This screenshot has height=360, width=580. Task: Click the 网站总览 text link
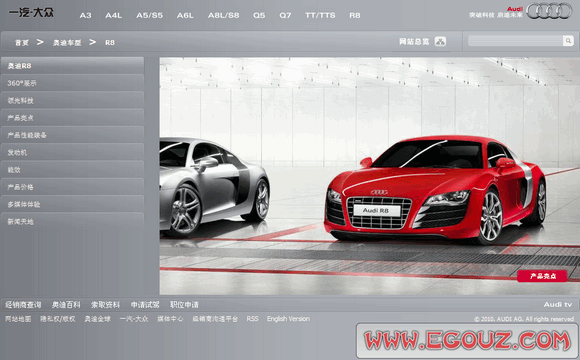[x=414, y=41]
